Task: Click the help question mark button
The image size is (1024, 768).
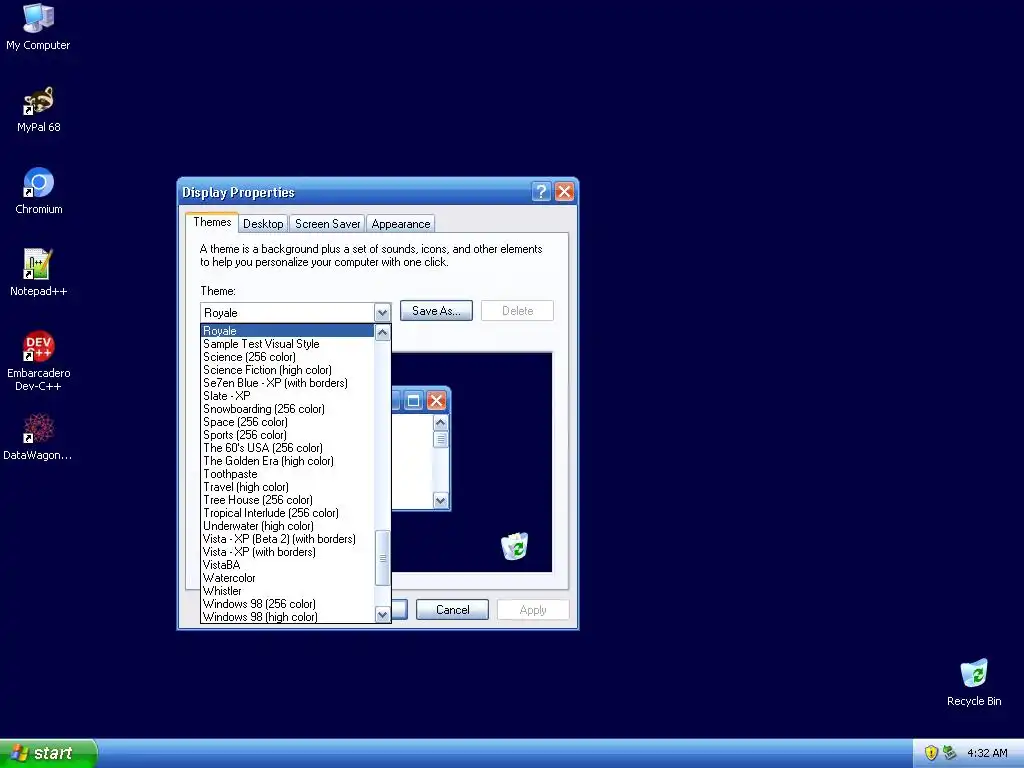Action: point(541,191)
